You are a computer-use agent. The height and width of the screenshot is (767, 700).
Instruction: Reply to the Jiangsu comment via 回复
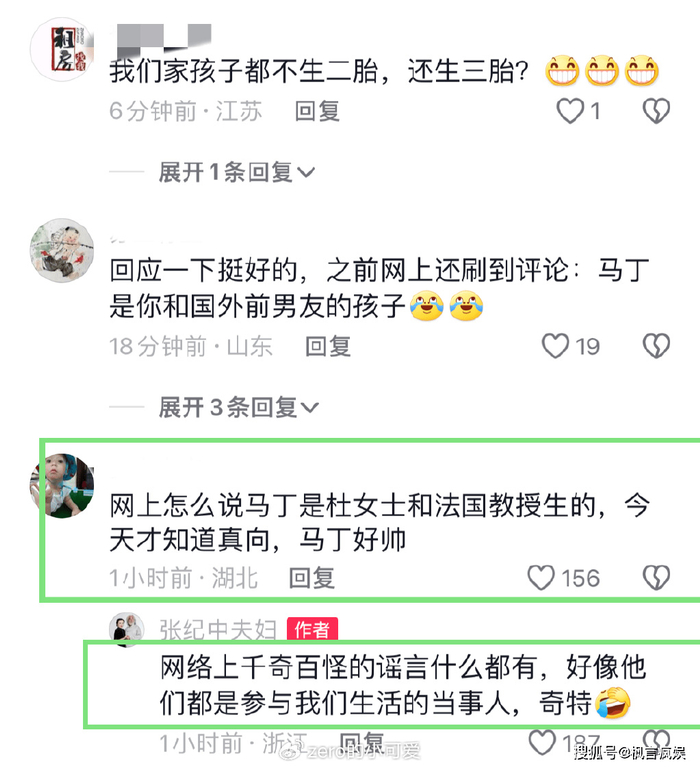(x=317, y=111)
